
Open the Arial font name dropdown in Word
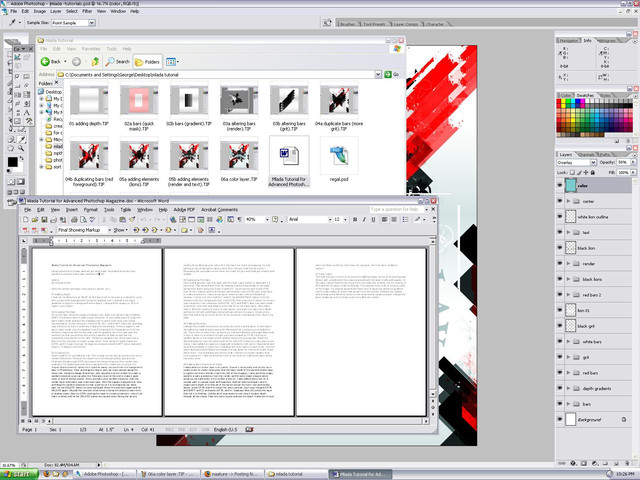pyautogui.click(x=330, y=220)
